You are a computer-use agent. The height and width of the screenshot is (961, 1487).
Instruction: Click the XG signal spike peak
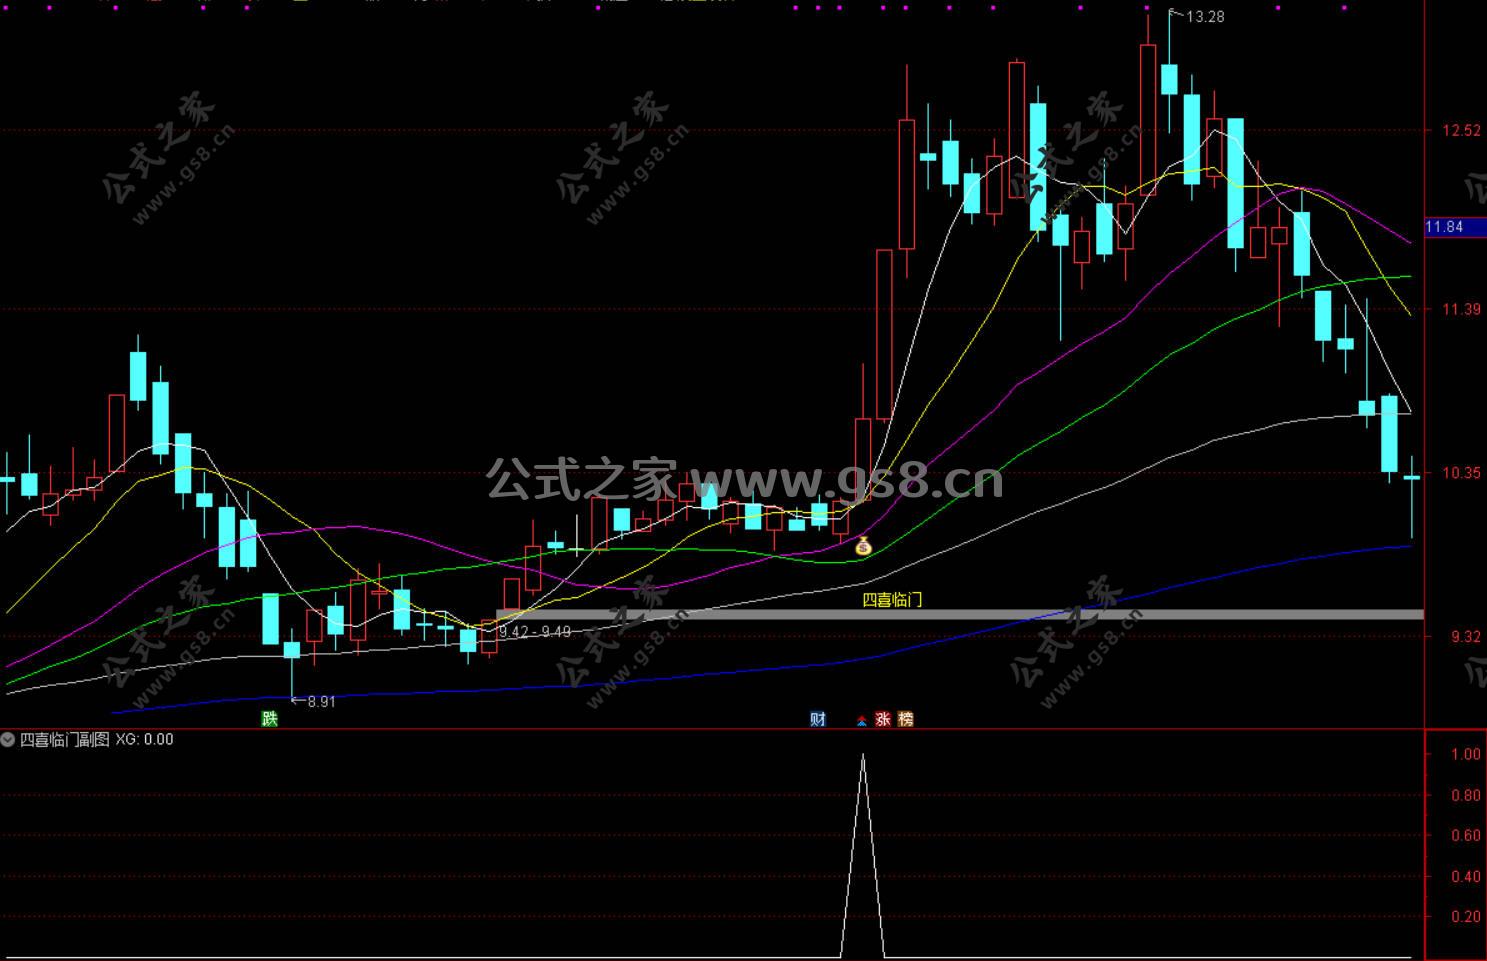[863, 755]
